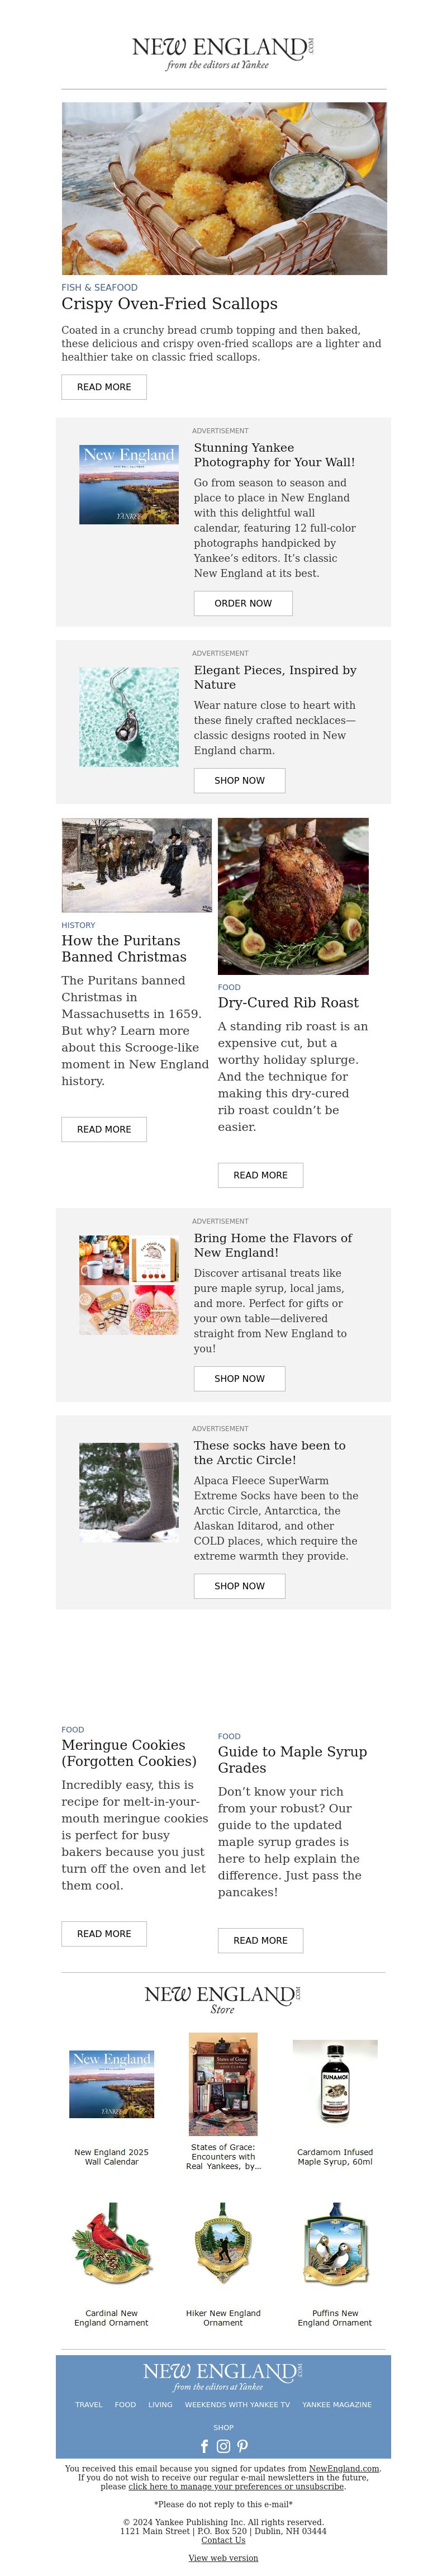Viewport: 447px width, 2576px height.
Task: Open the manage preferences or unsubscribe link
Action: [237, 2486]
